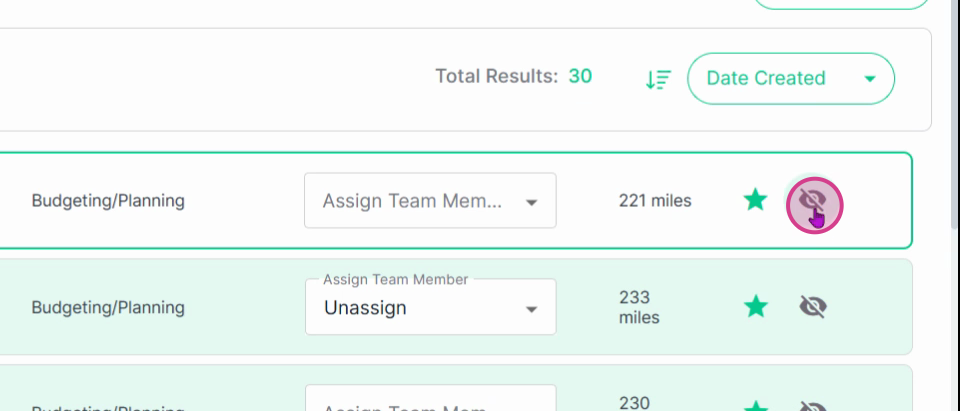Click the Total Results label text
Viewport: 960px width, 411px height.
497,77
